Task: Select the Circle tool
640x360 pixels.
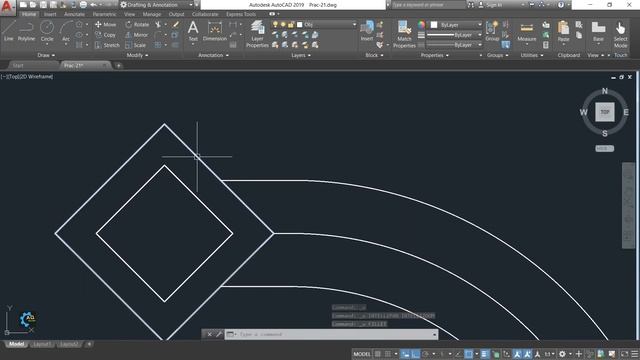Action: [47, 31]
